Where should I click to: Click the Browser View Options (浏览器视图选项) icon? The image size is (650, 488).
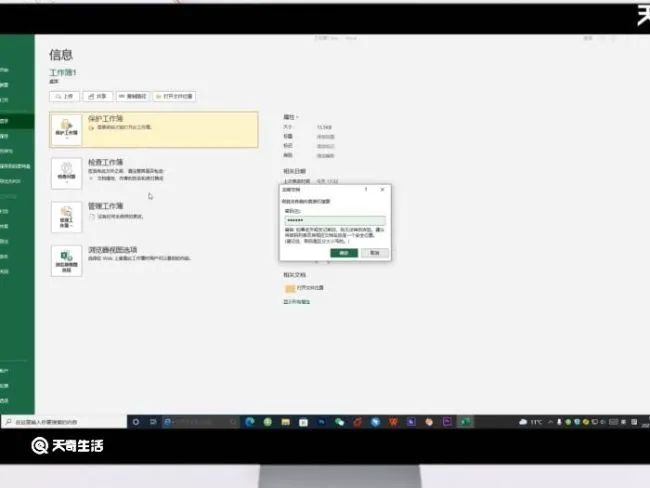66,261
